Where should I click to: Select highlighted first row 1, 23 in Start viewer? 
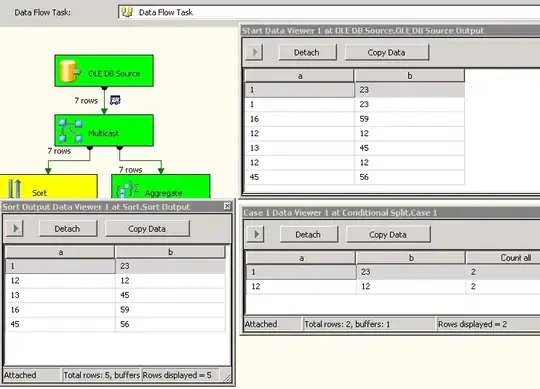355,90
